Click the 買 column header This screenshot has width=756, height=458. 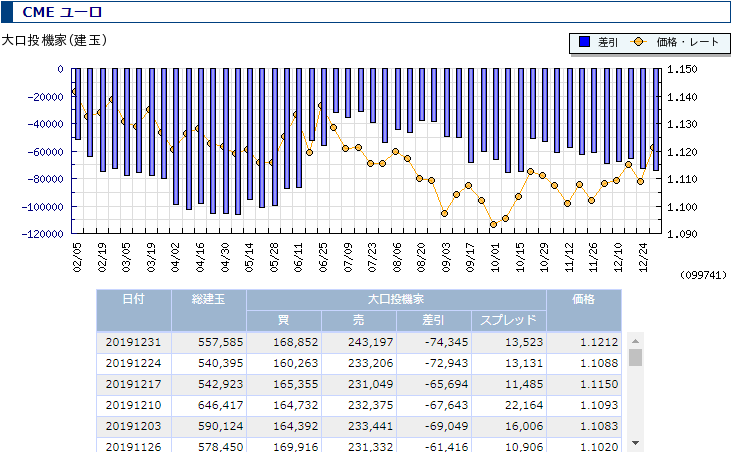(284, 320)
